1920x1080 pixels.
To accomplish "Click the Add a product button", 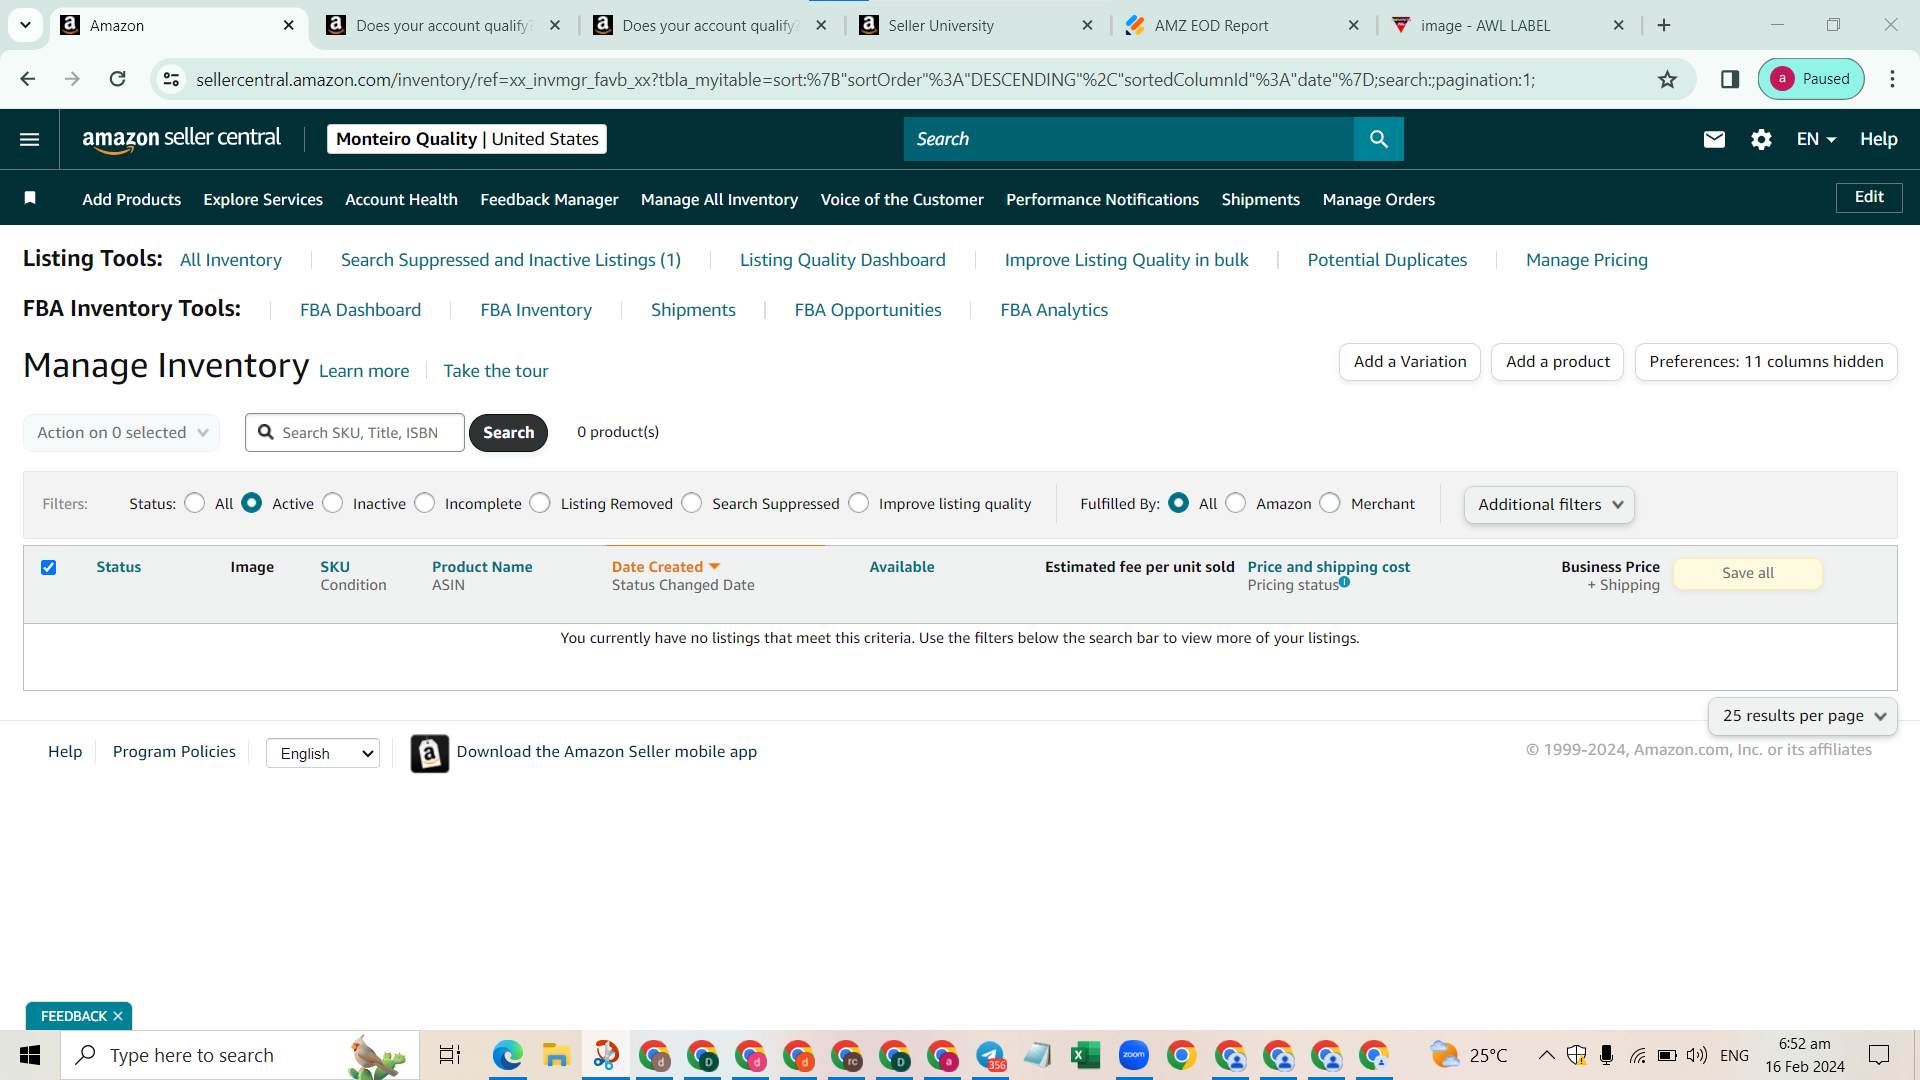I will [1558, 362].
